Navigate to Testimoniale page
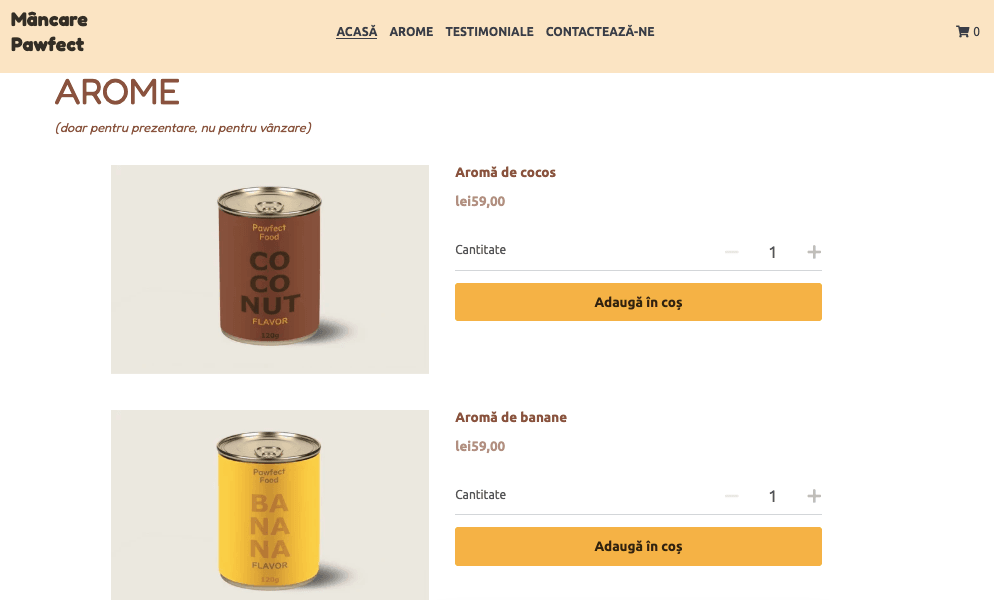This screenshot has height=600, width=994. (x=489, y=32)
